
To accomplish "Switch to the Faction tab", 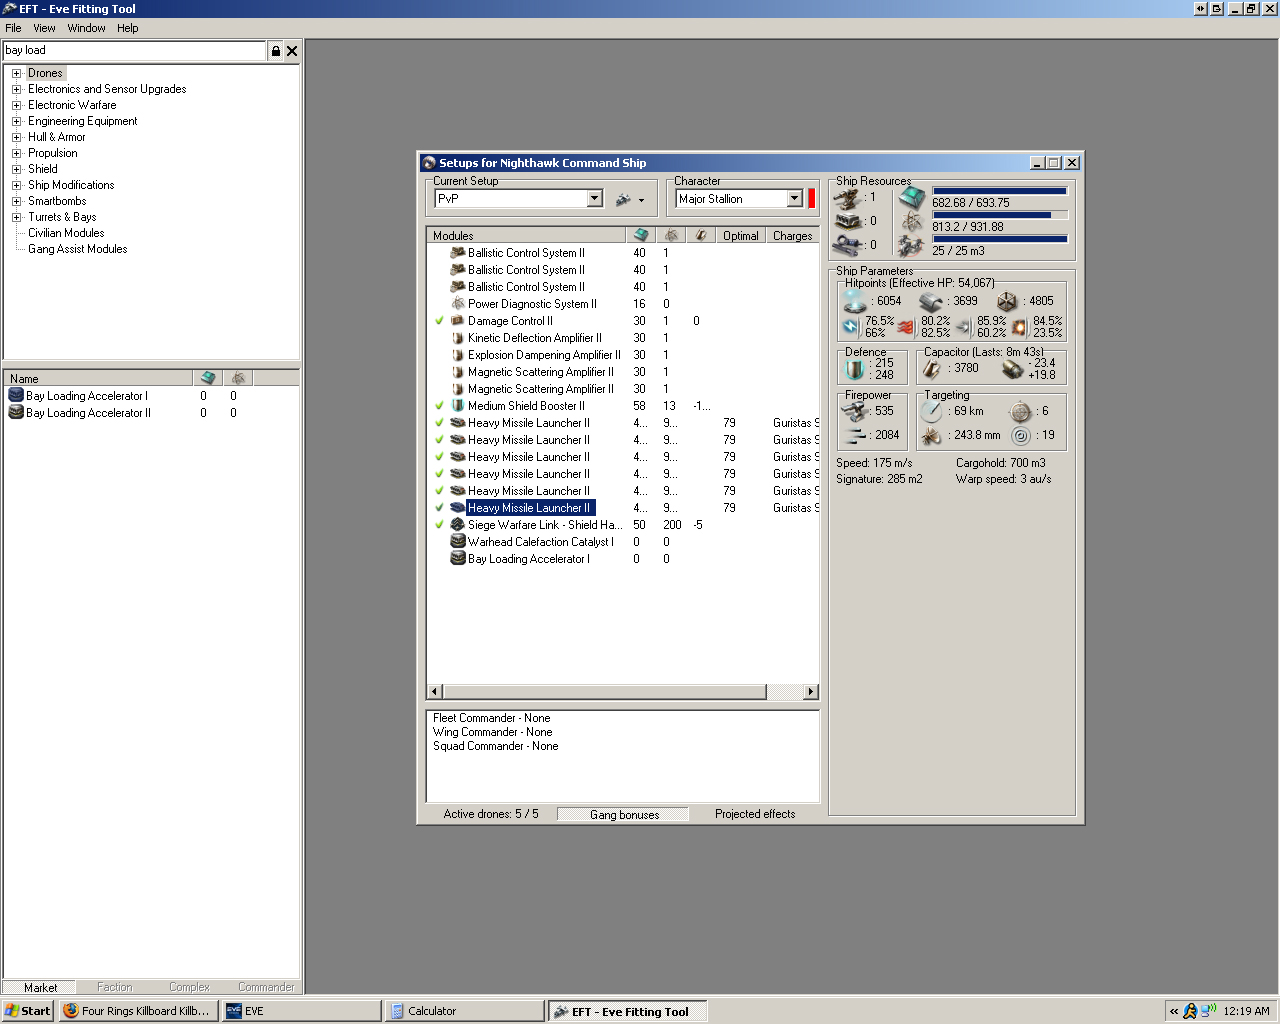I will point(115,987).
